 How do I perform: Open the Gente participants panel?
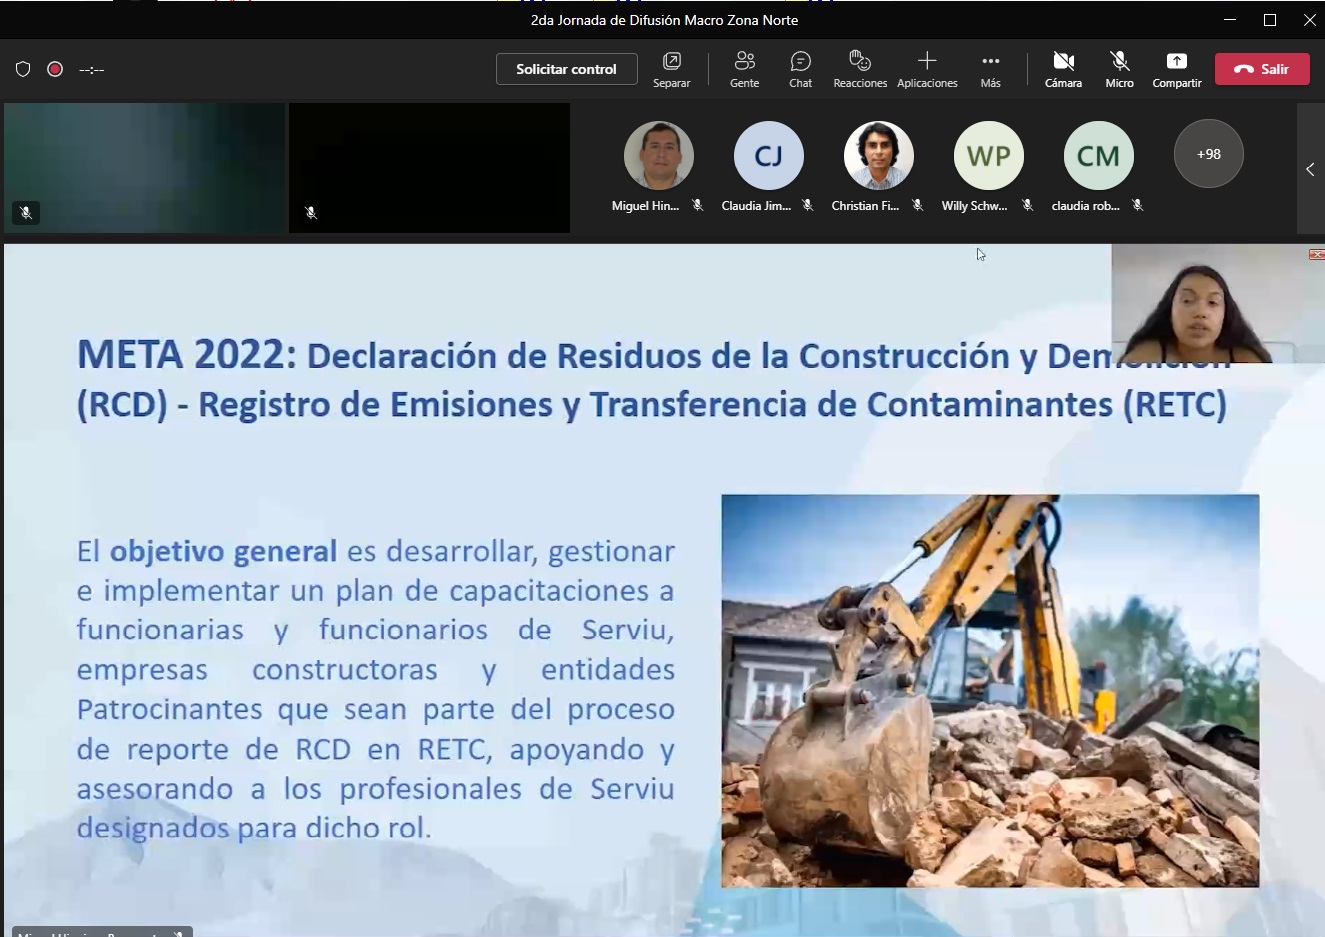pos(745,70)
